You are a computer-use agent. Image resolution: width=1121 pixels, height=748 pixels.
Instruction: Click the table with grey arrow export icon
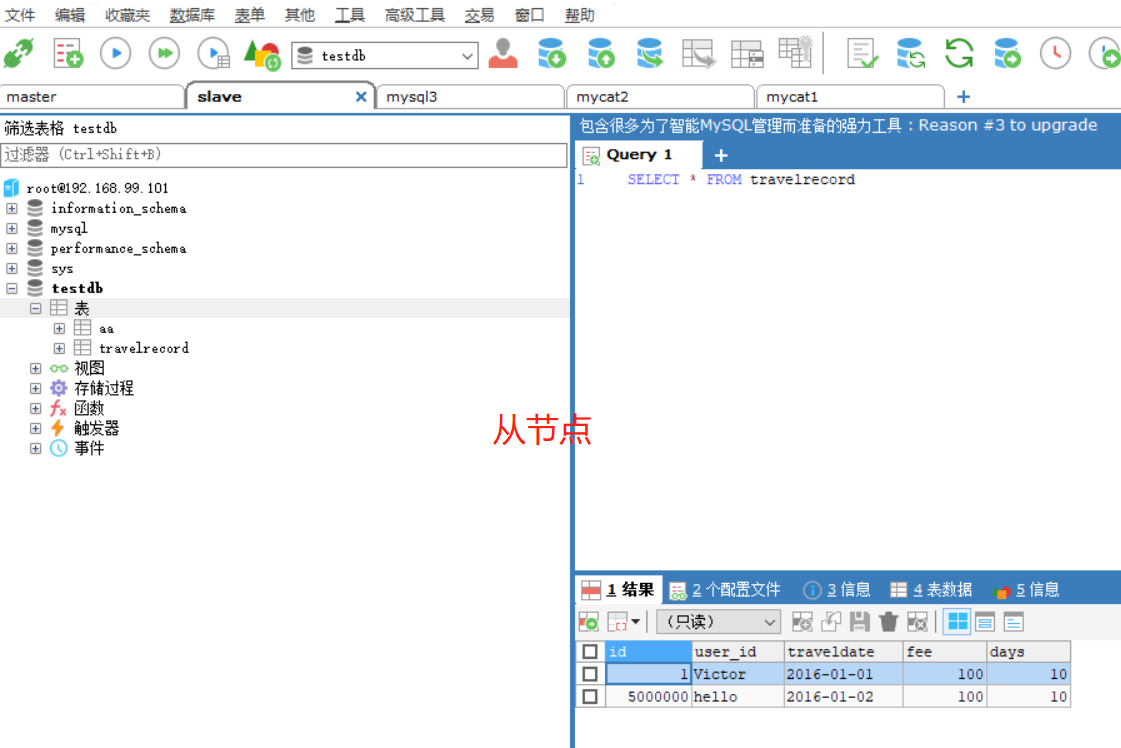[698, 54]
